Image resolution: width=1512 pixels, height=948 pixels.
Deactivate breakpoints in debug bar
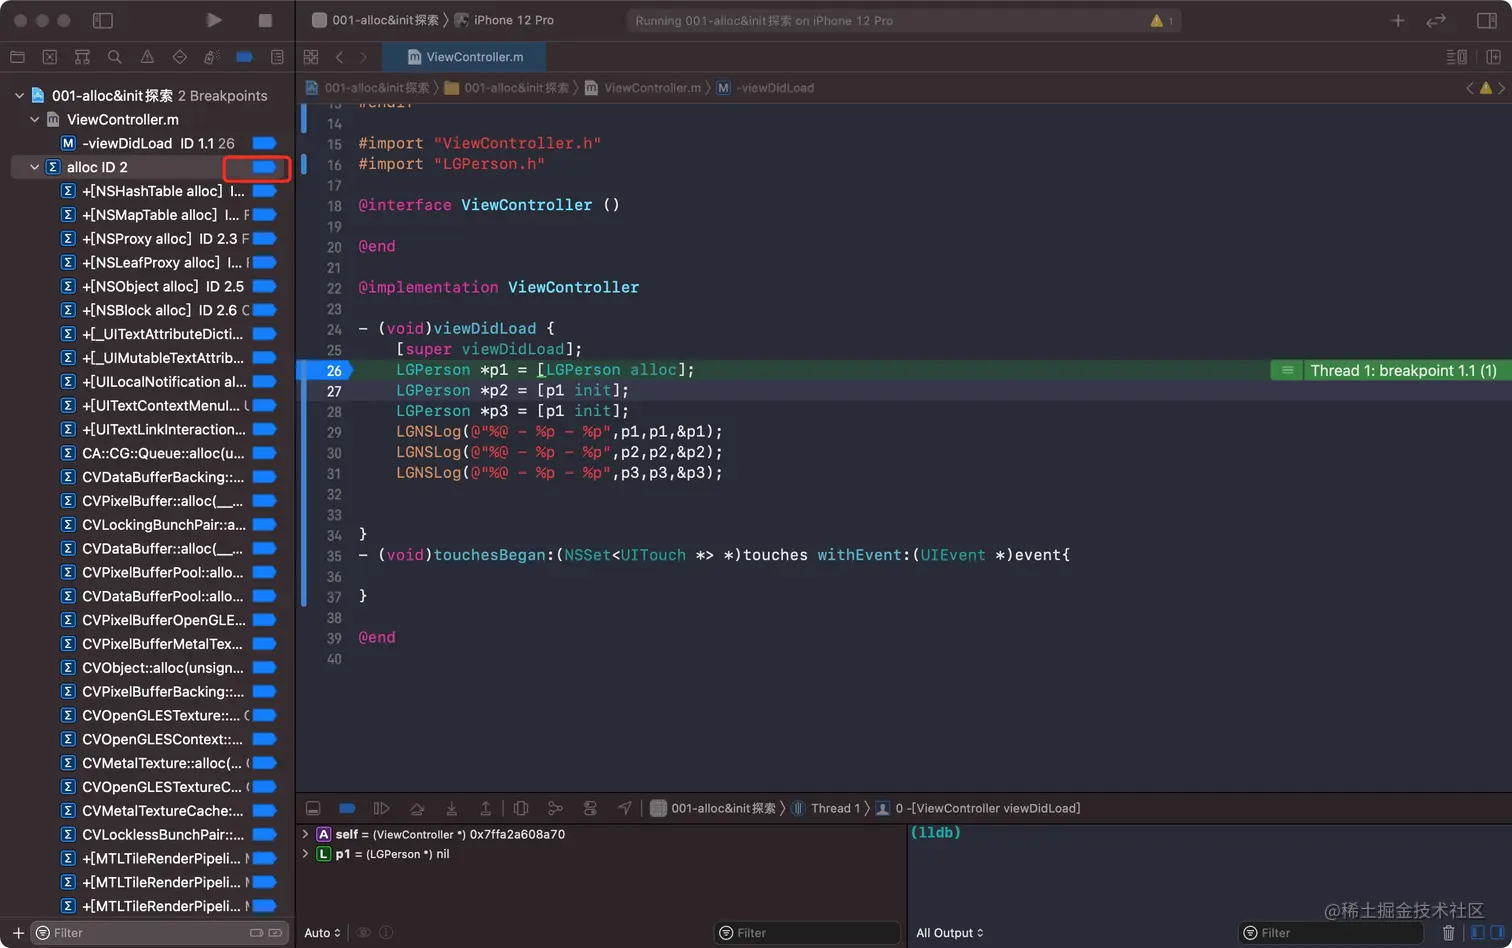pos(347,808)
